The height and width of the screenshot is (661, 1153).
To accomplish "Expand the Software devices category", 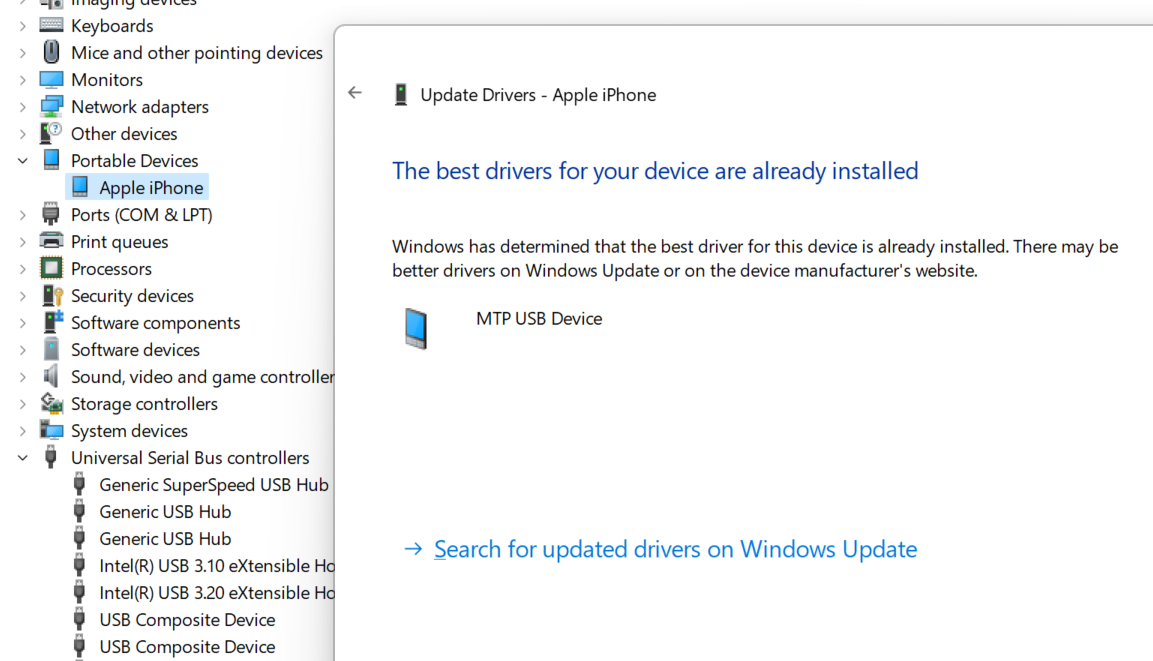I will coord(22,350).
